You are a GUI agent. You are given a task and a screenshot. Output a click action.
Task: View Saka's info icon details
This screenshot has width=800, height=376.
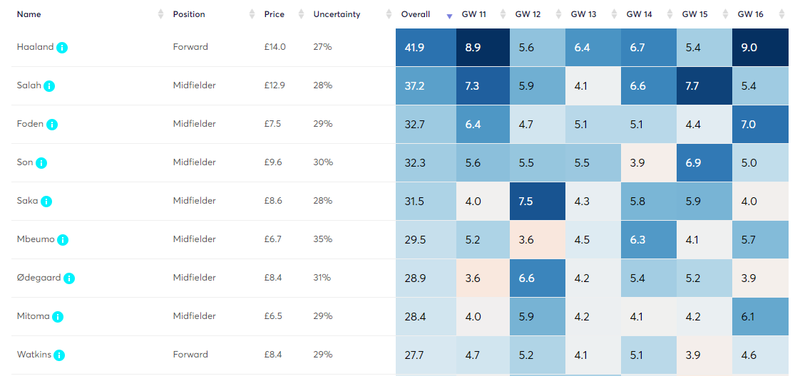[x=46, y=202]
